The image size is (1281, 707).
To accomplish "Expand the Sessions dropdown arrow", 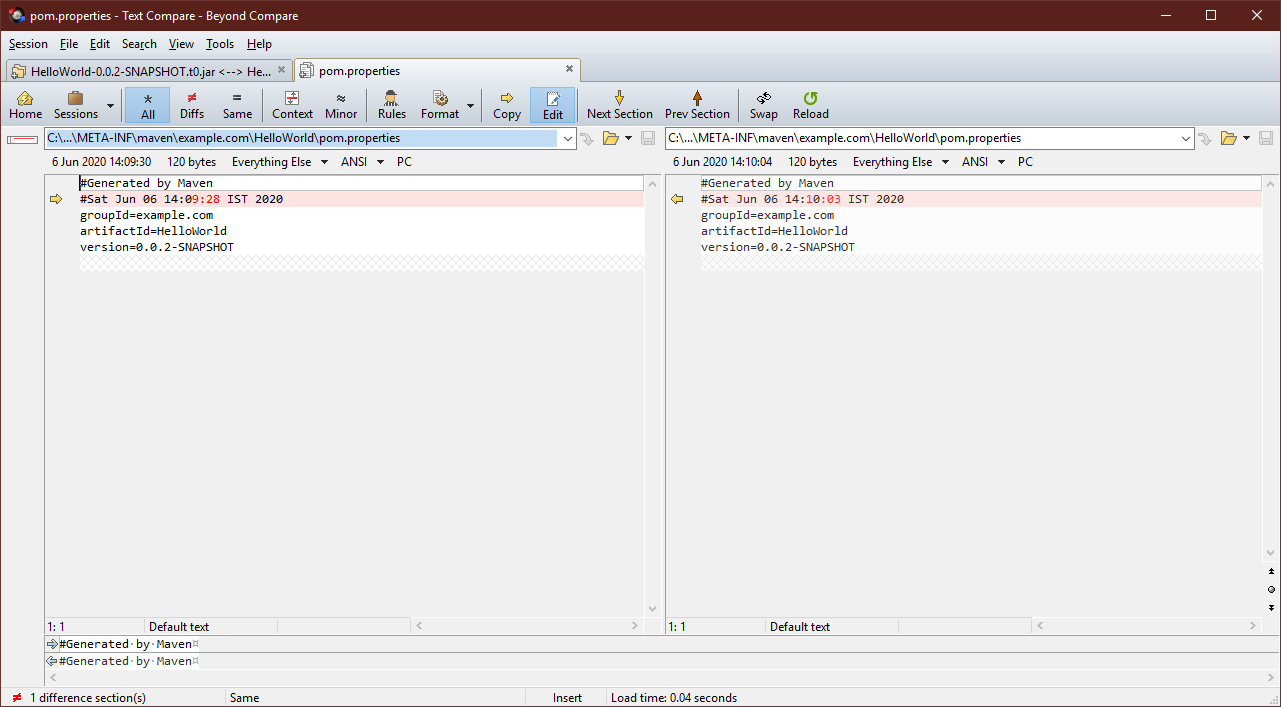I will pyautogui.click(x=110, y=105).
